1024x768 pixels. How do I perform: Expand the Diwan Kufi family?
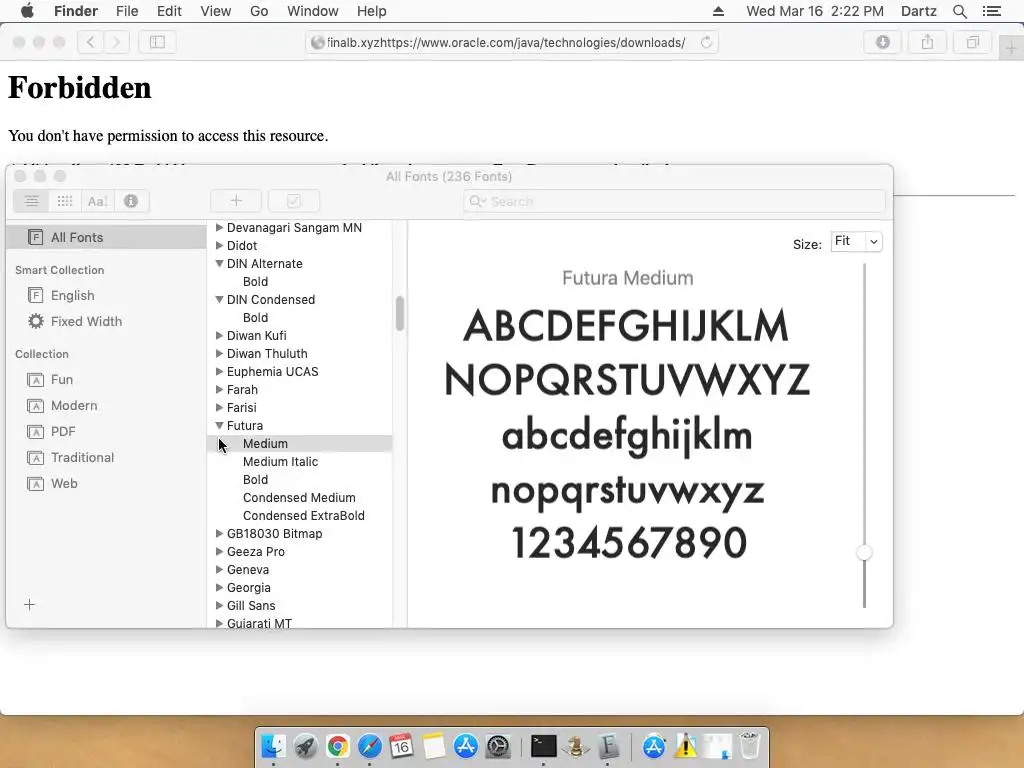coord(219,335)
